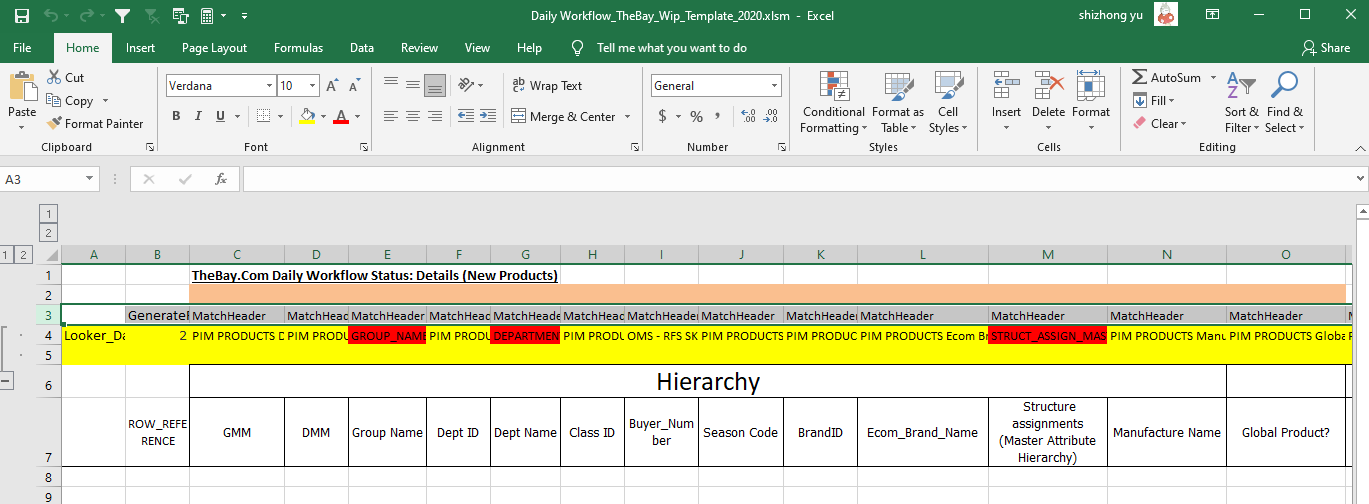This screenshot has width=1369, height=504.
Task: Switch to the Data tab
Action: 362,48
